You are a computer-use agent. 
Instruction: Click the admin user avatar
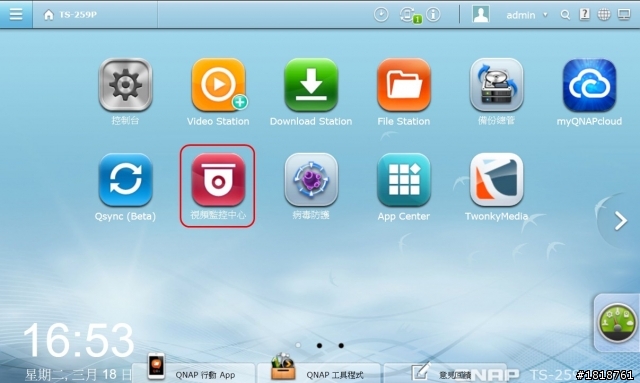click(481, 14)
